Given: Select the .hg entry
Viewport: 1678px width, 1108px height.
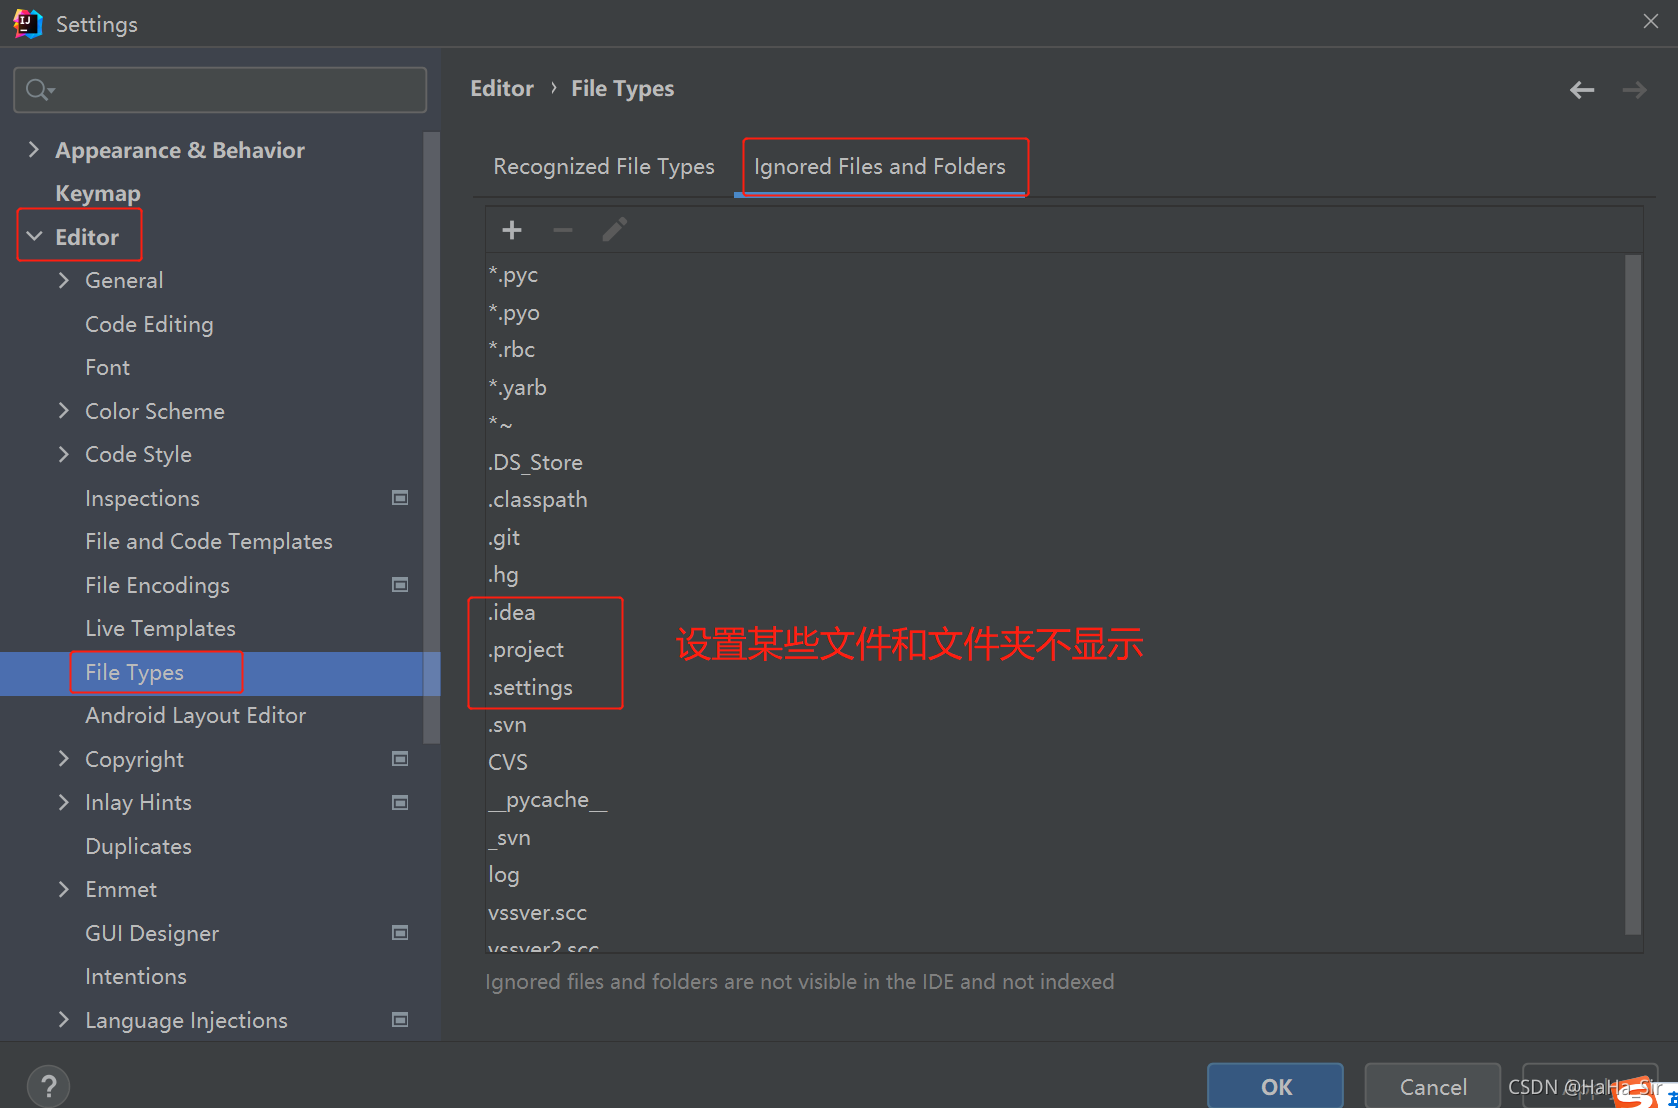Looking at the screenshot, I should (x=503, y=575).
